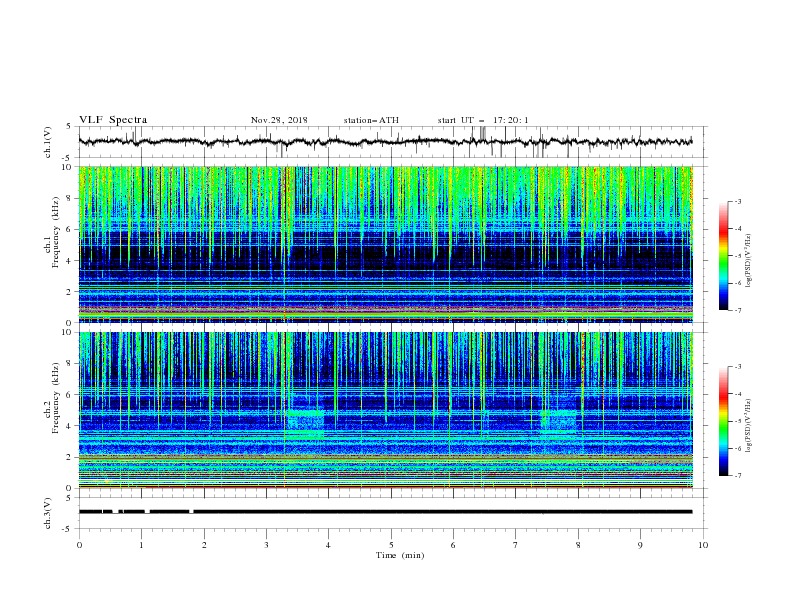The height and width of the screenshot is (612, 792).
Task: Click the ch.3 black signal bar
Action: tap(385, 512)
